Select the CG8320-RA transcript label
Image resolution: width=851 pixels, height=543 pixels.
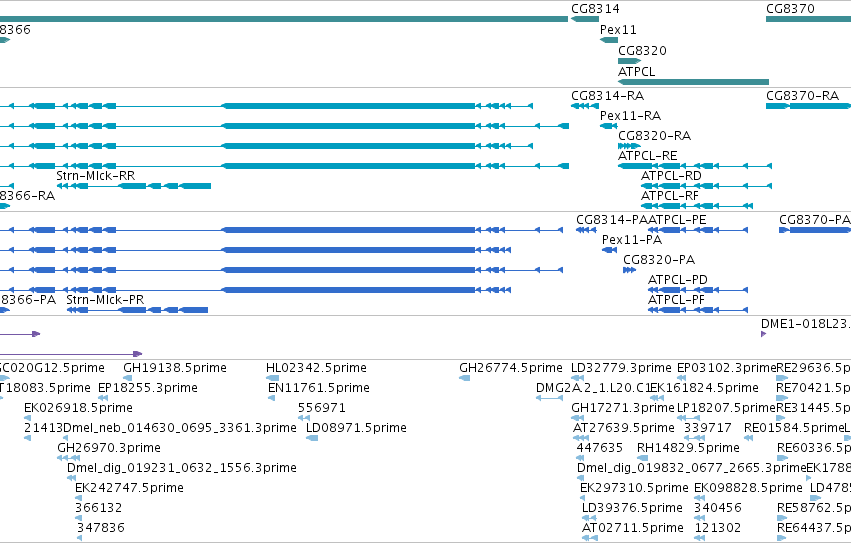point(655,136)
